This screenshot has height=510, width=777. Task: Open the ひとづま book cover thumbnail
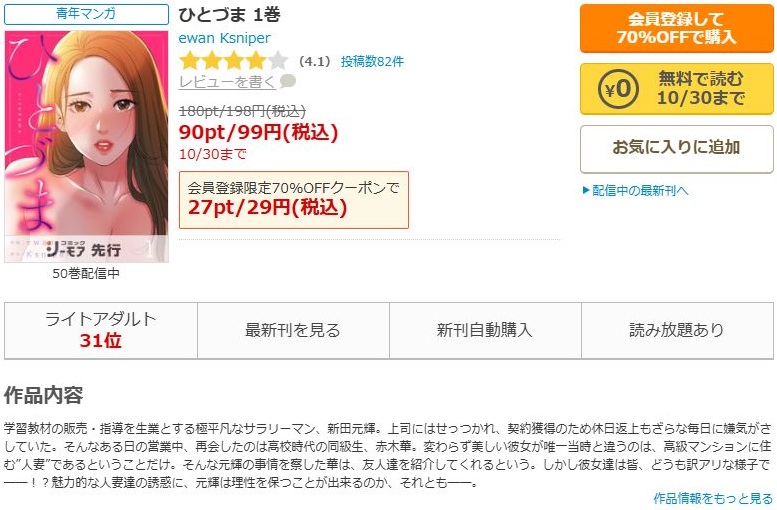(86, 147)
